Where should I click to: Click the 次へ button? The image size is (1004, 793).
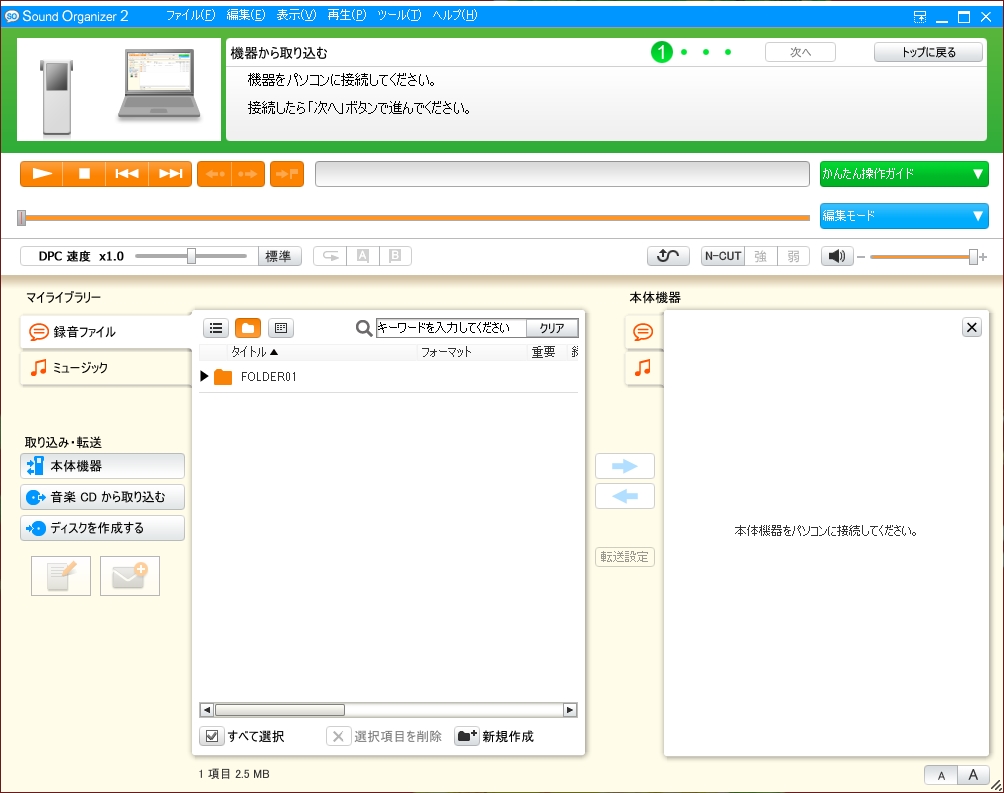pyautogui.click(x=799, y=51)
